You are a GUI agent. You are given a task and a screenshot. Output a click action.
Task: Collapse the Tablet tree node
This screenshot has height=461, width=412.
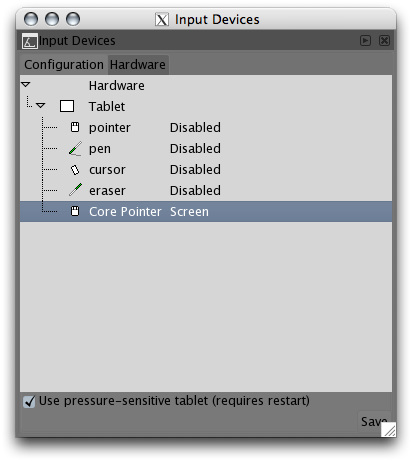(x=40, y=106)
